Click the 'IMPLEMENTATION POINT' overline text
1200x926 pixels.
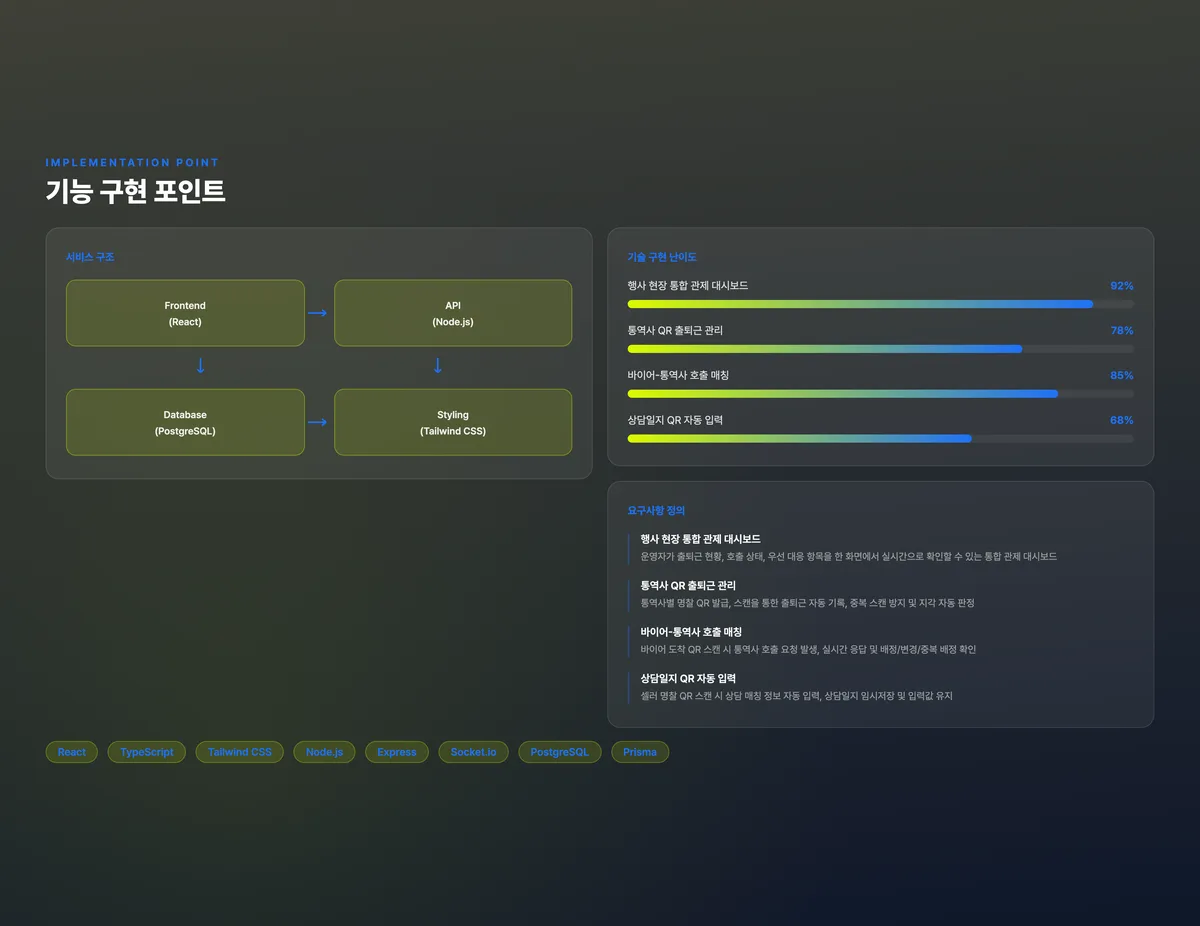[132, 162]
